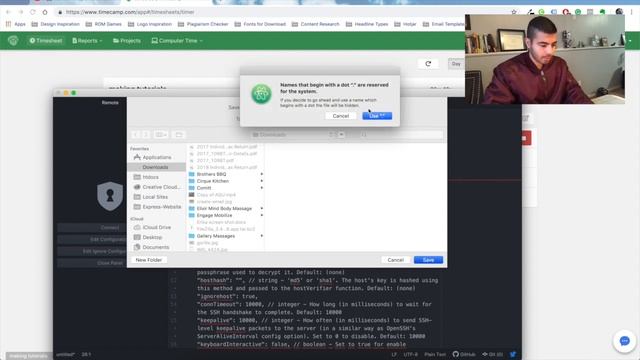Click the TimeCamp logo icon
Screen dimensions: 640x360
pos(13,40)
